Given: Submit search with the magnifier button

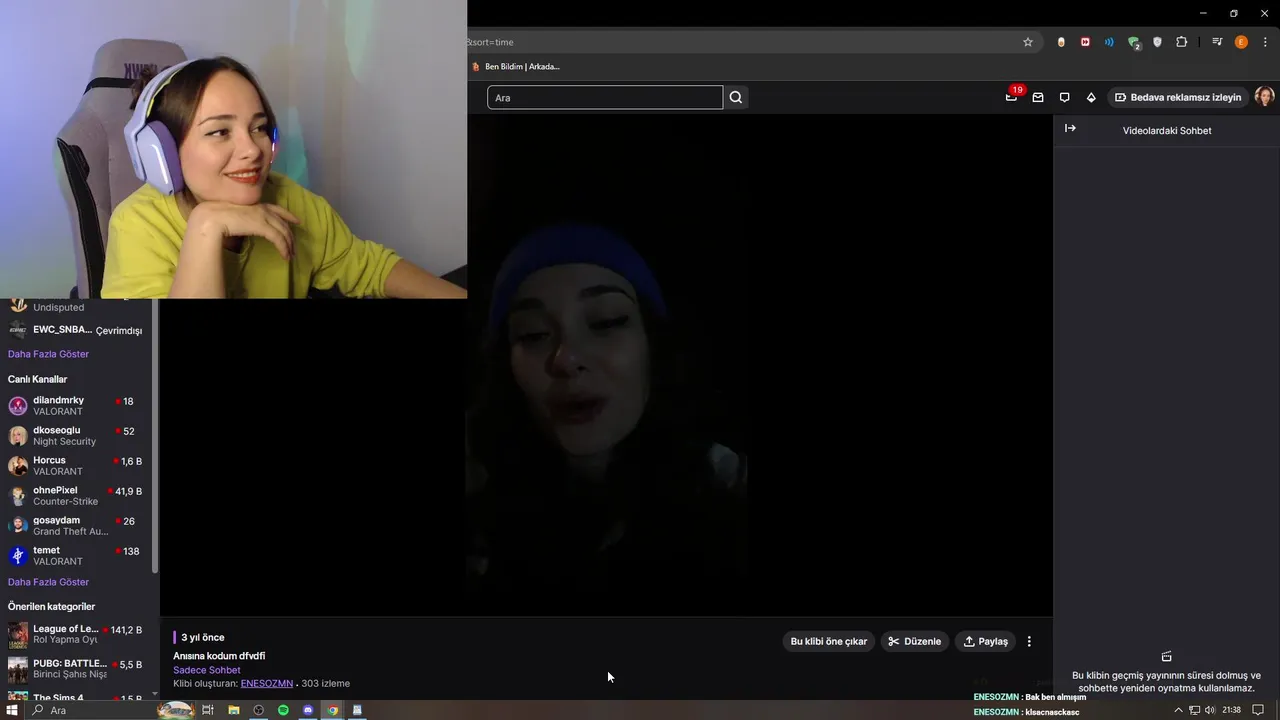Looking at the screenshot, I should [x=736, y=97].
